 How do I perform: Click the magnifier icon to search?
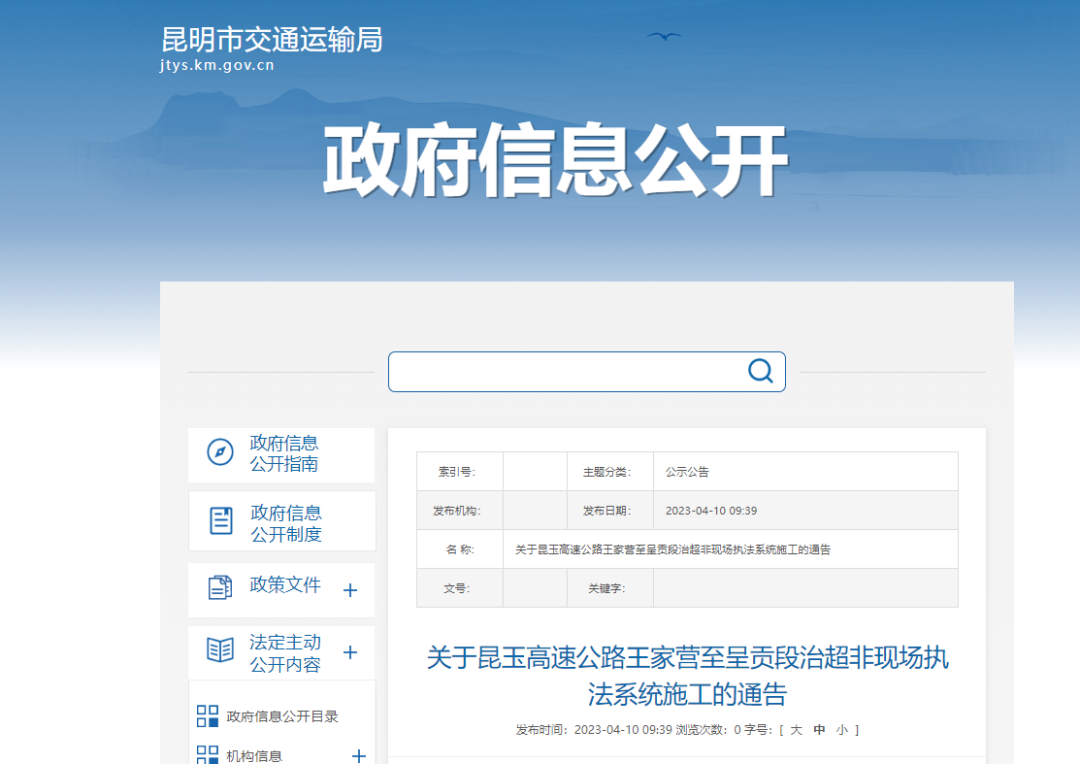(x=761, y=371)
